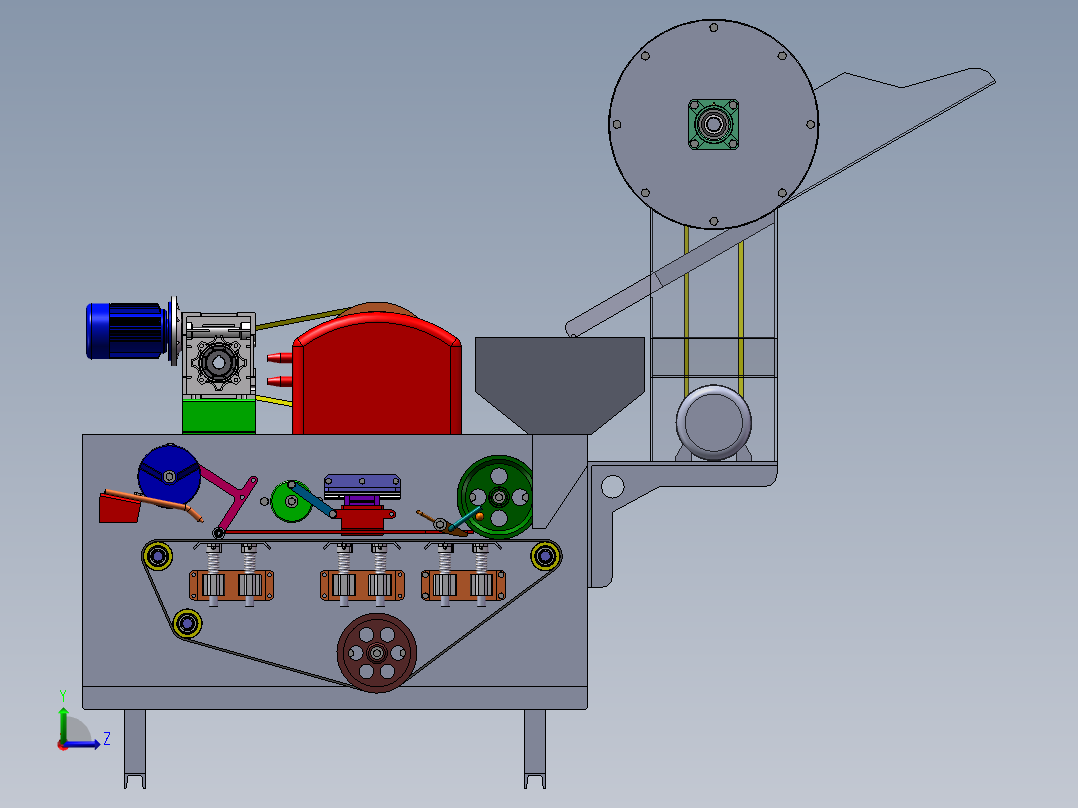The image size is (1078, 808).
Task: Select the teal link on green gear
Action: [x=312, y=499]
